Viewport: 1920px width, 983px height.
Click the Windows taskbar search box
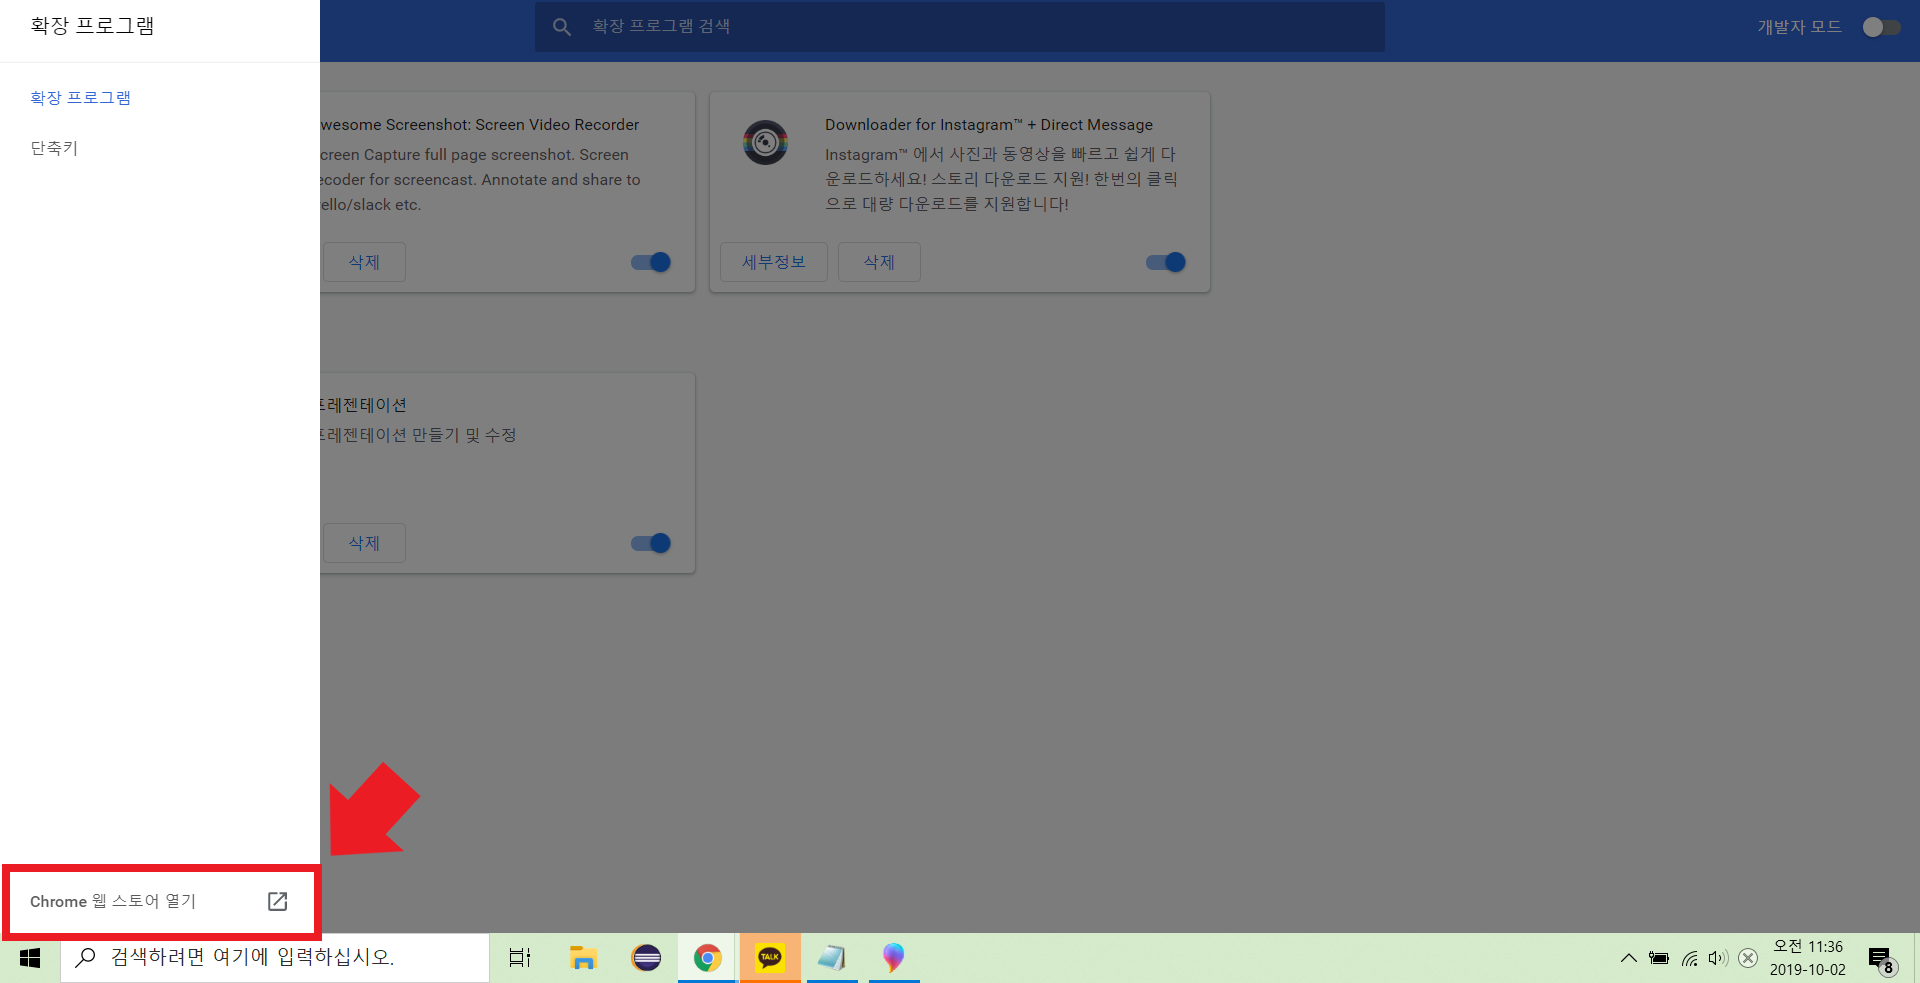click(x=275, y=958)
